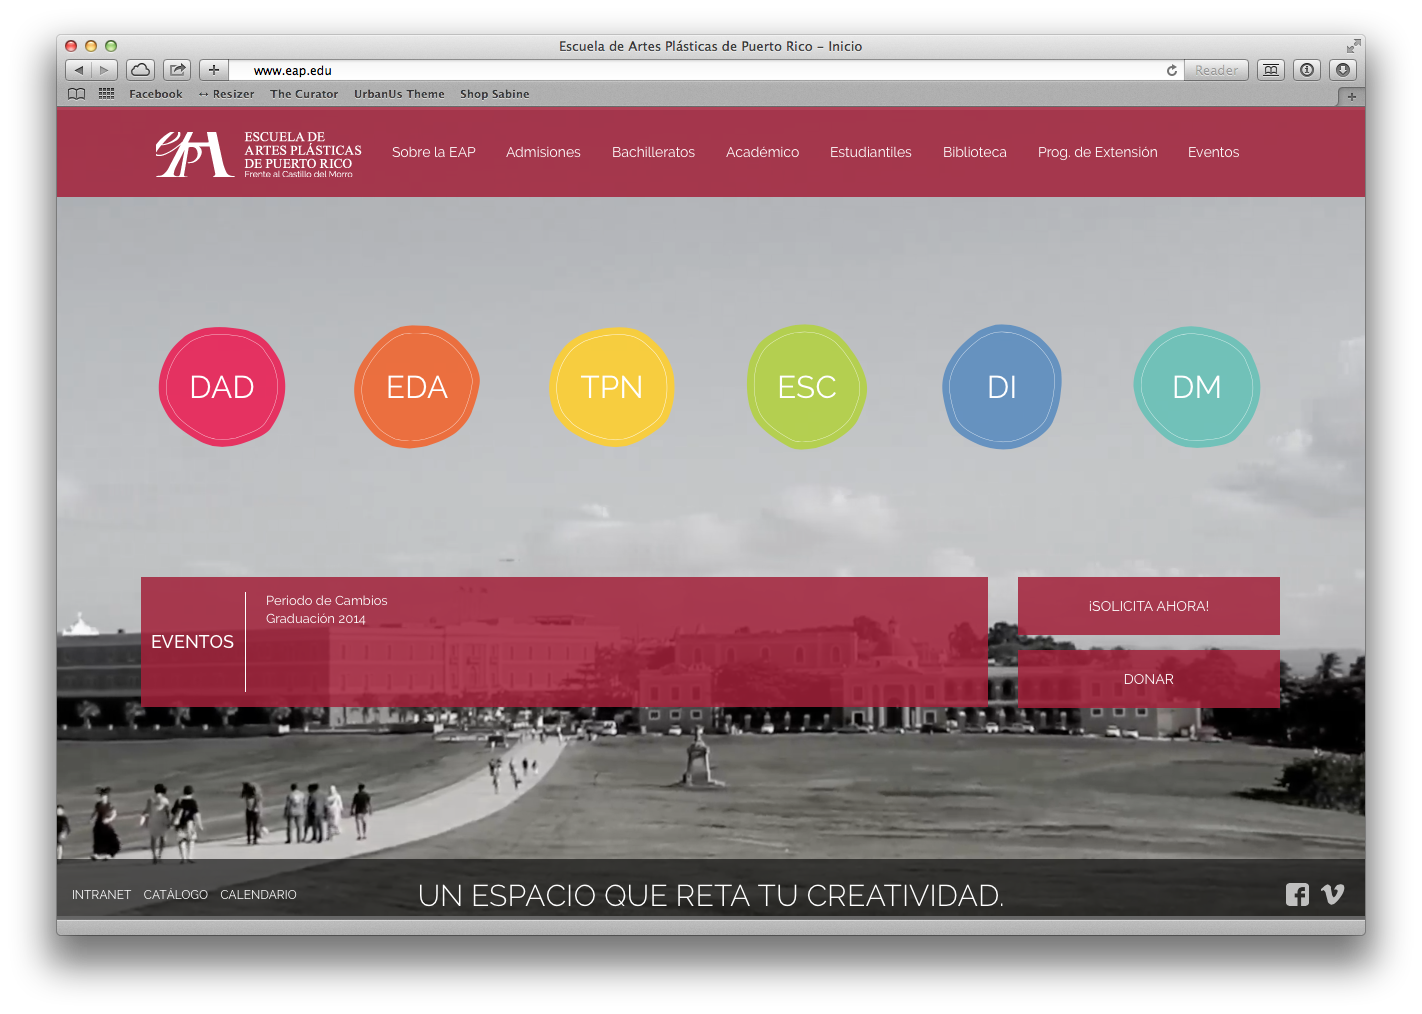
Task: Select the Admisiones menu item
Action: (x=543, y=152)
